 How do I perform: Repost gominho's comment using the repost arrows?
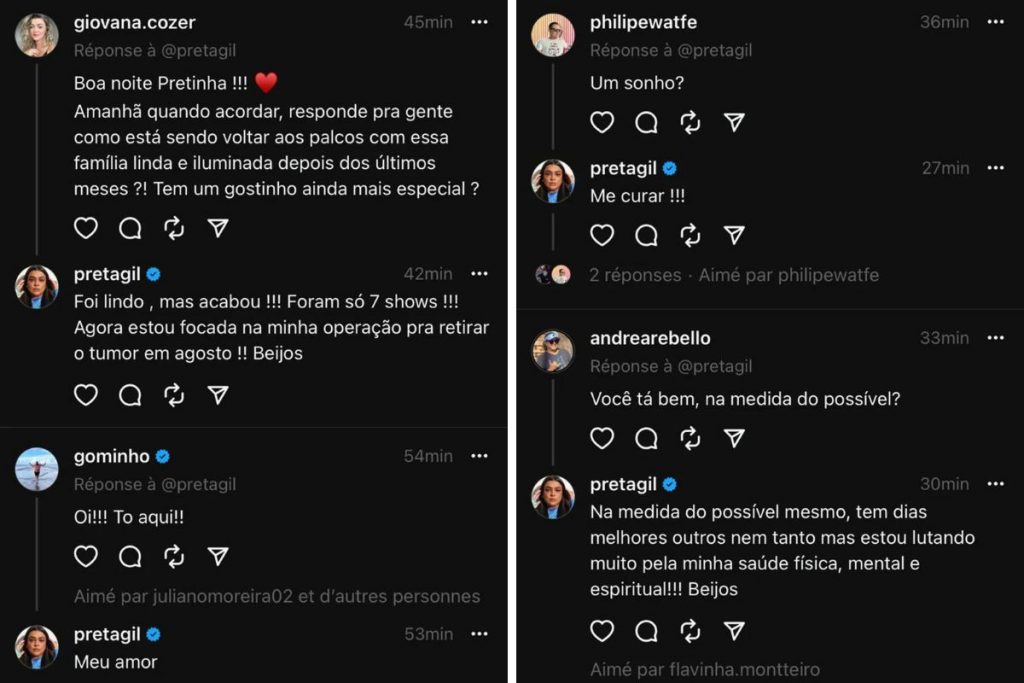(175, 556)
